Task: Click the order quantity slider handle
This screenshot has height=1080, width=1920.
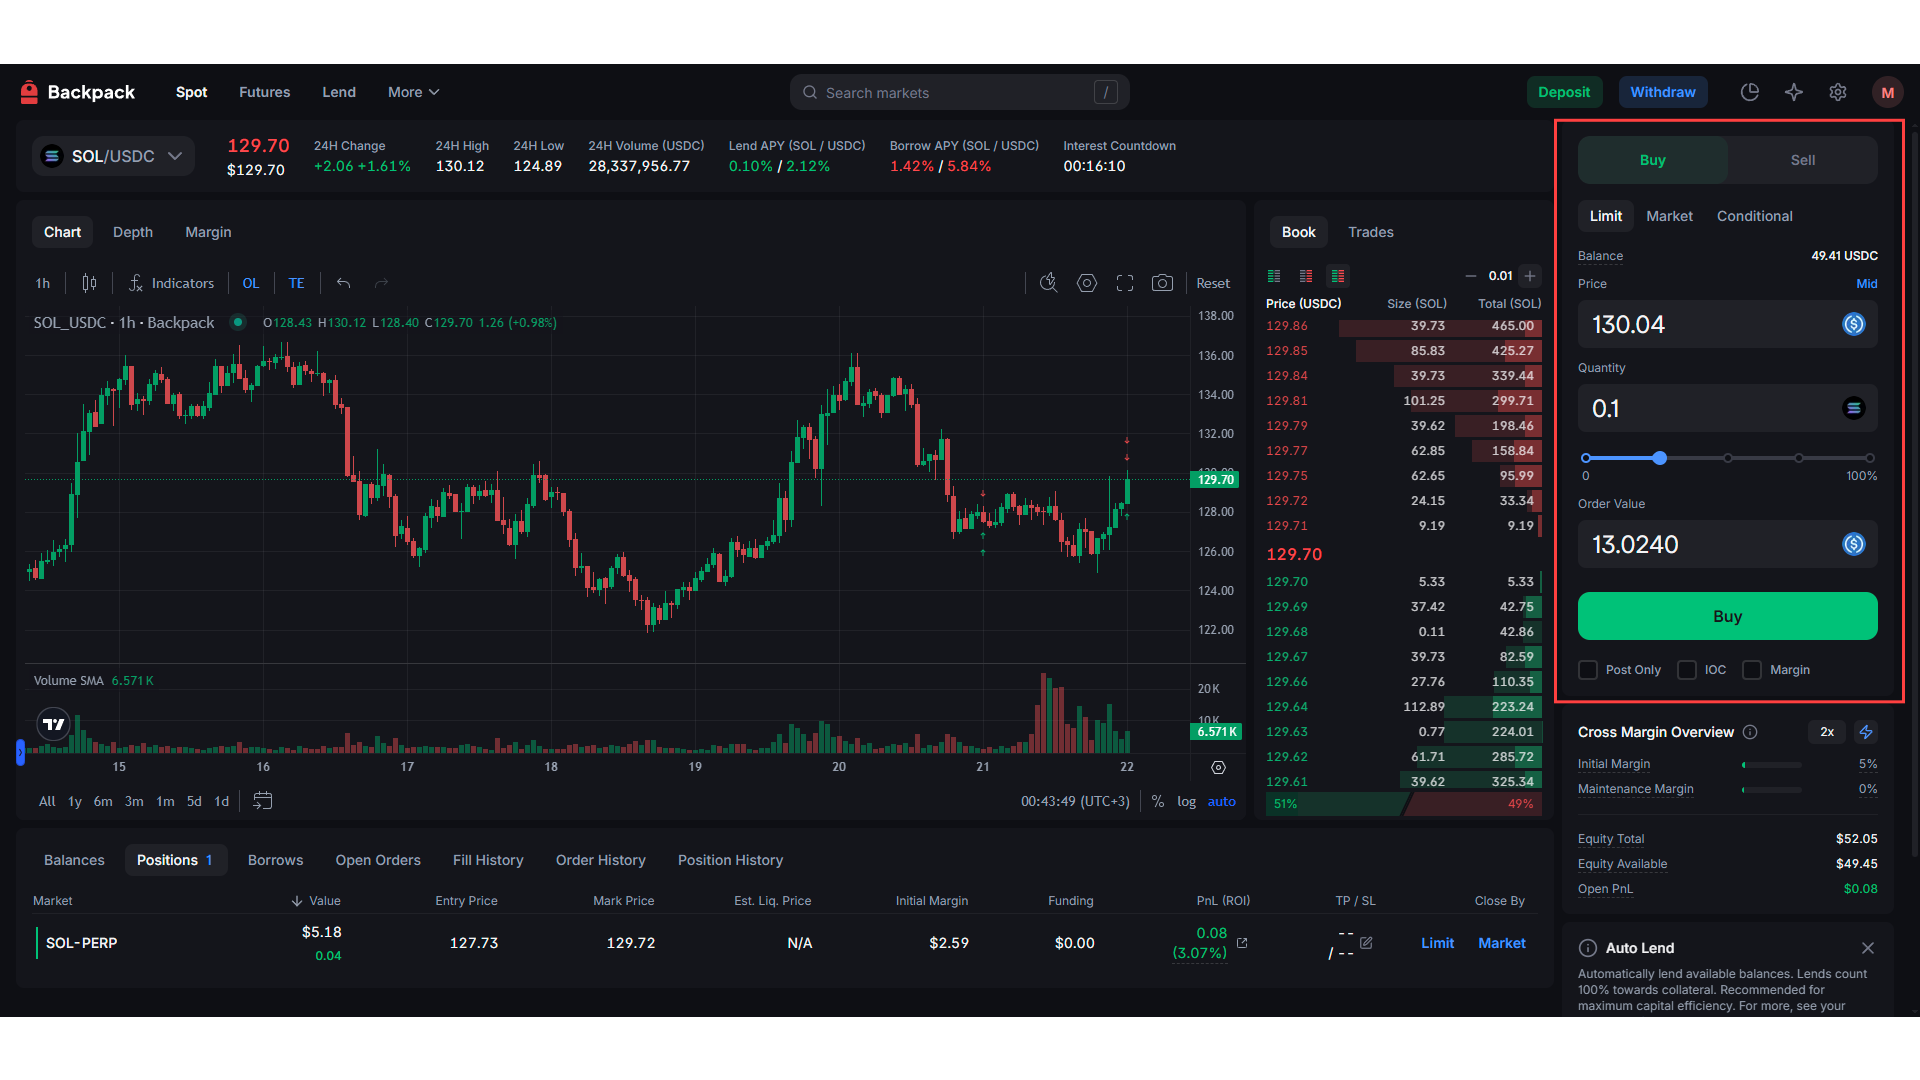Action: tap(1660, 458)
